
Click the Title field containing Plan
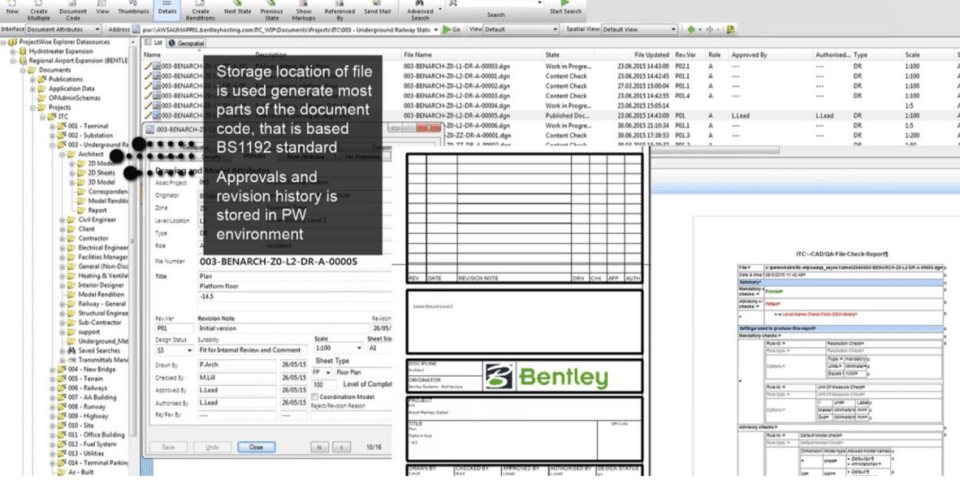click(x=294, y=277)
